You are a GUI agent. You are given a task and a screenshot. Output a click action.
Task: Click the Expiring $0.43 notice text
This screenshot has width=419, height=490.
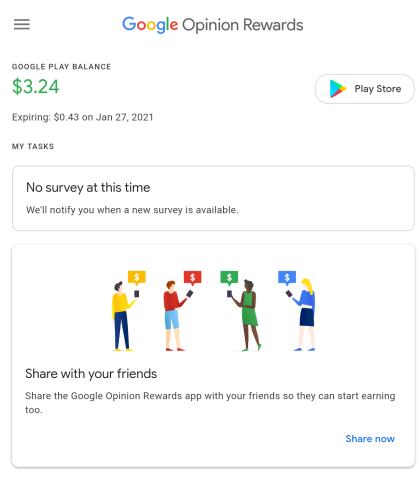pos(83,117)
